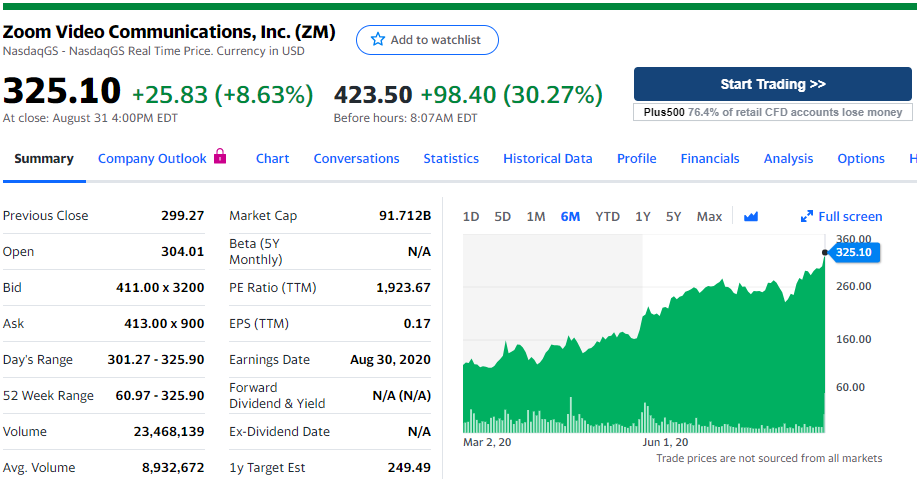The height and width of the screenshot is (479, 917).
Task: Click the Add to watchlist button
Action: point(427,40)
